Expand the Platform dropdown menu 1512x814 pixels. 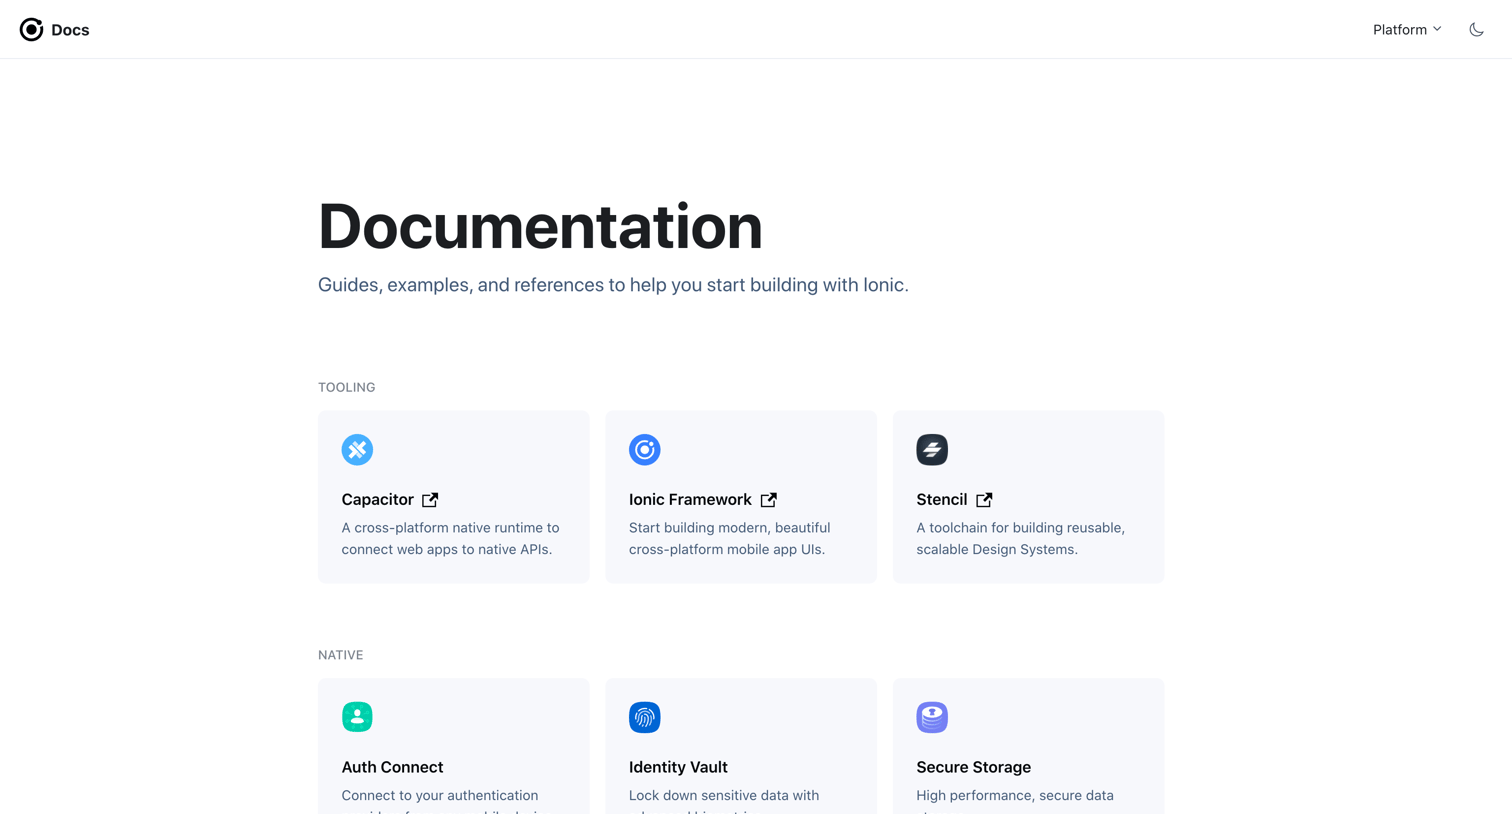coord(1407,30)
